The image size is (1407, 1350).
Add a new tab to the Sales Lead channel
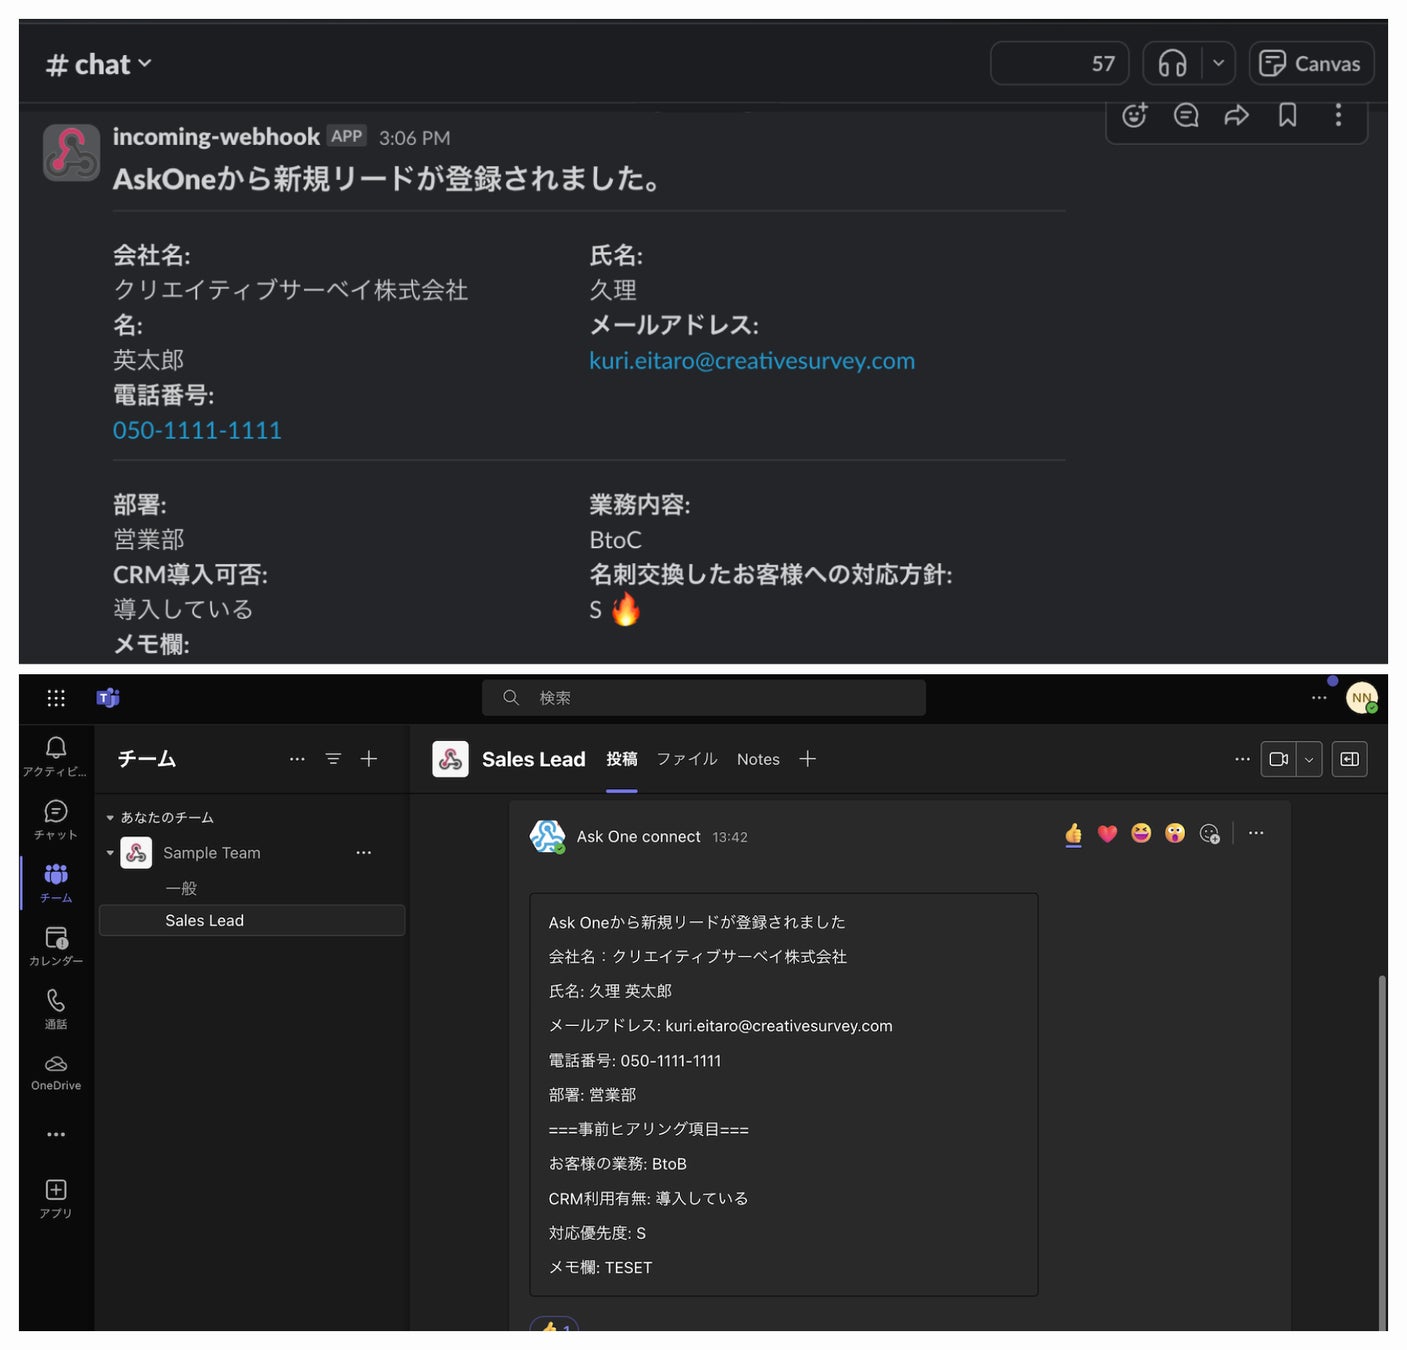808,759
